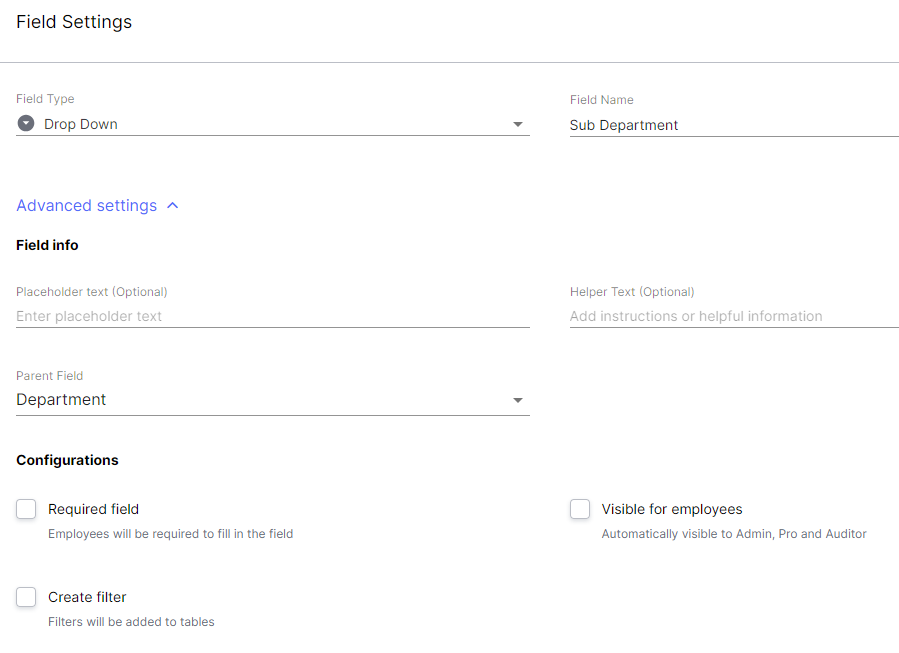Open Field Type list via its arrow
The width and height of the screenshot is (899, 653).
[x=518, y=124]
